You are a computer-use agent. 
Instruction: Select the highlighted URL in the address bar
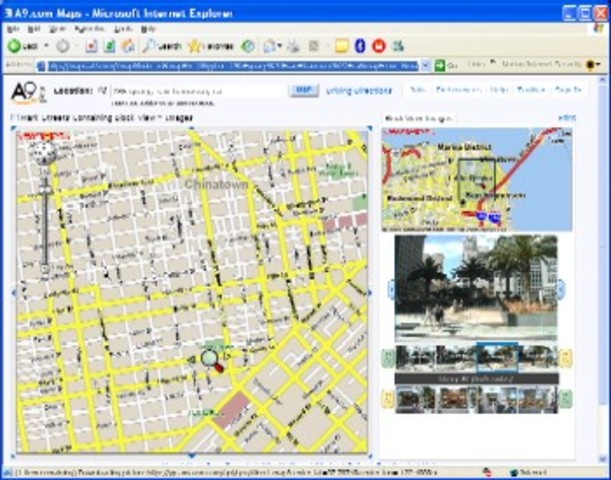click(233, 66)
